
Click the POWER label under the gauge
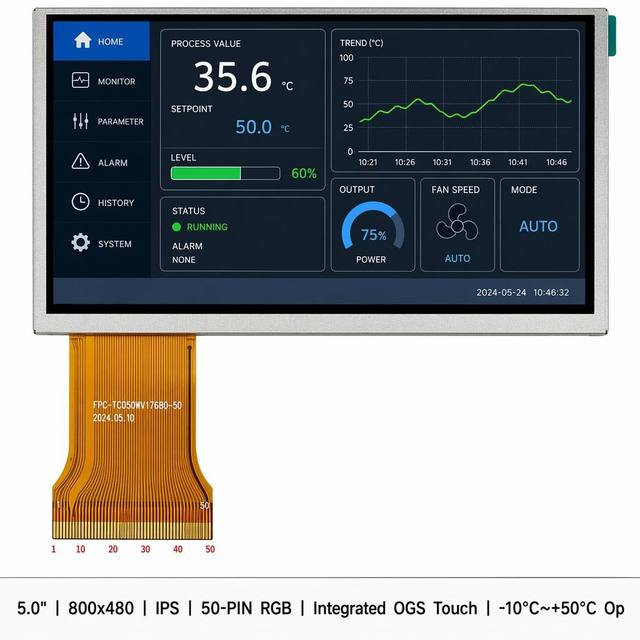(x=371, y=260)
